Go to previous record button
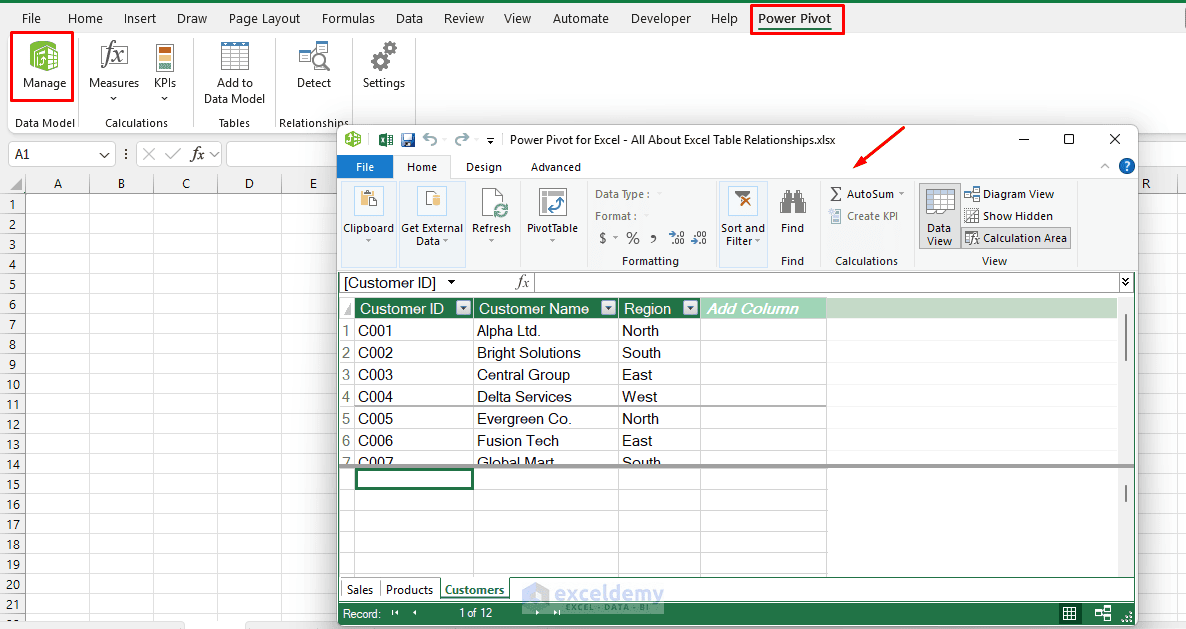This screenshot has height=629, width=1186. pyautogui.click(x=414, y=613)
